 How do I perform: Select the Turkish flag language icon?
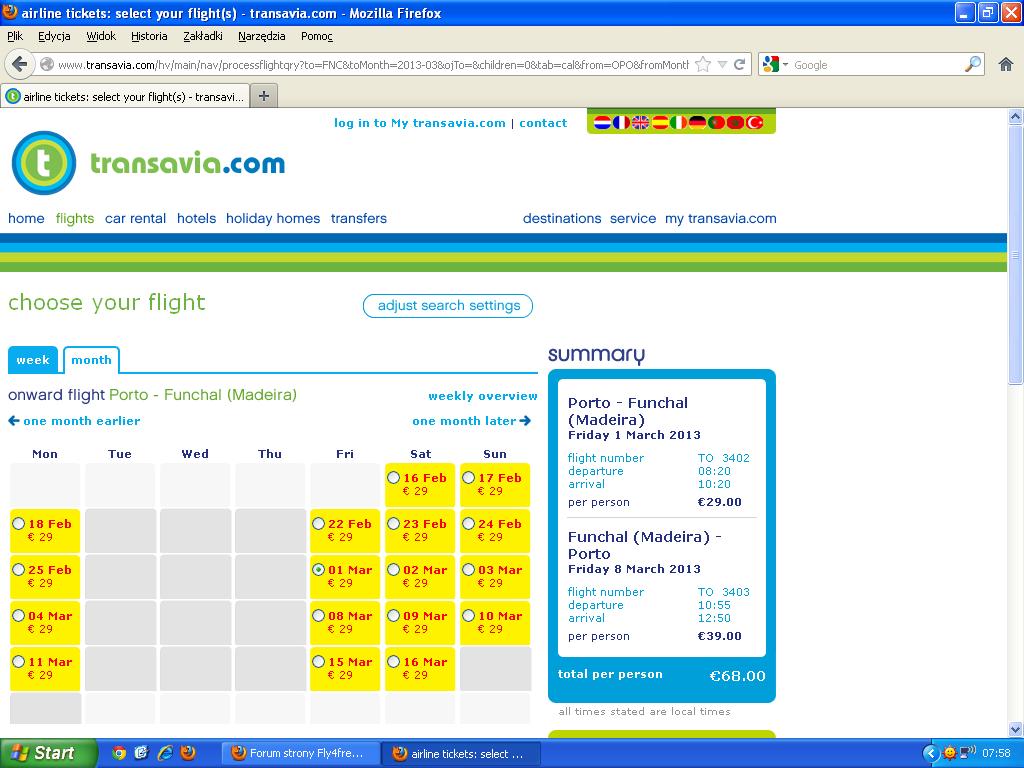click(x=755, y=123)
